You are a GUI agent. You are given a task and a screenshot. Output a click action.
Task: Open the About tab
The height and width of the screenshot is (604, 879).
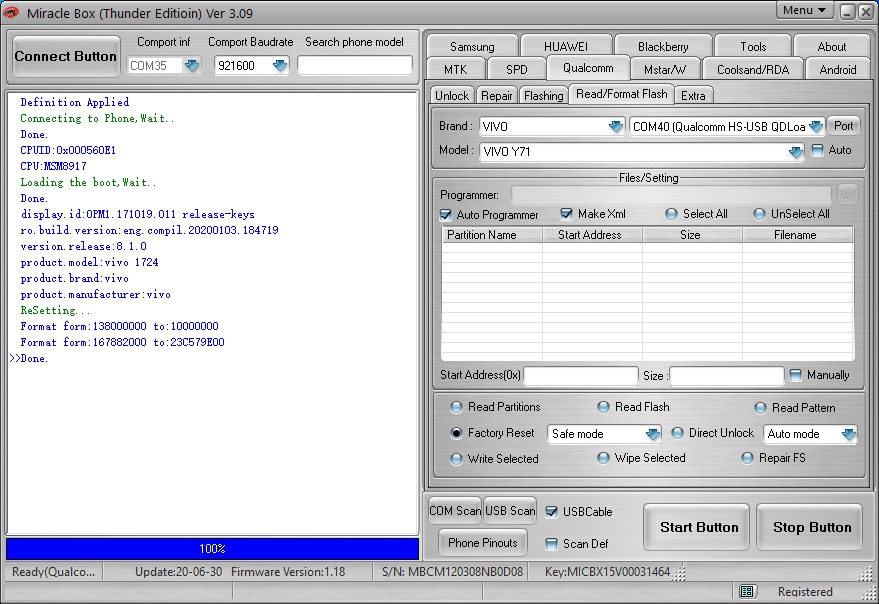coord(831,46)
